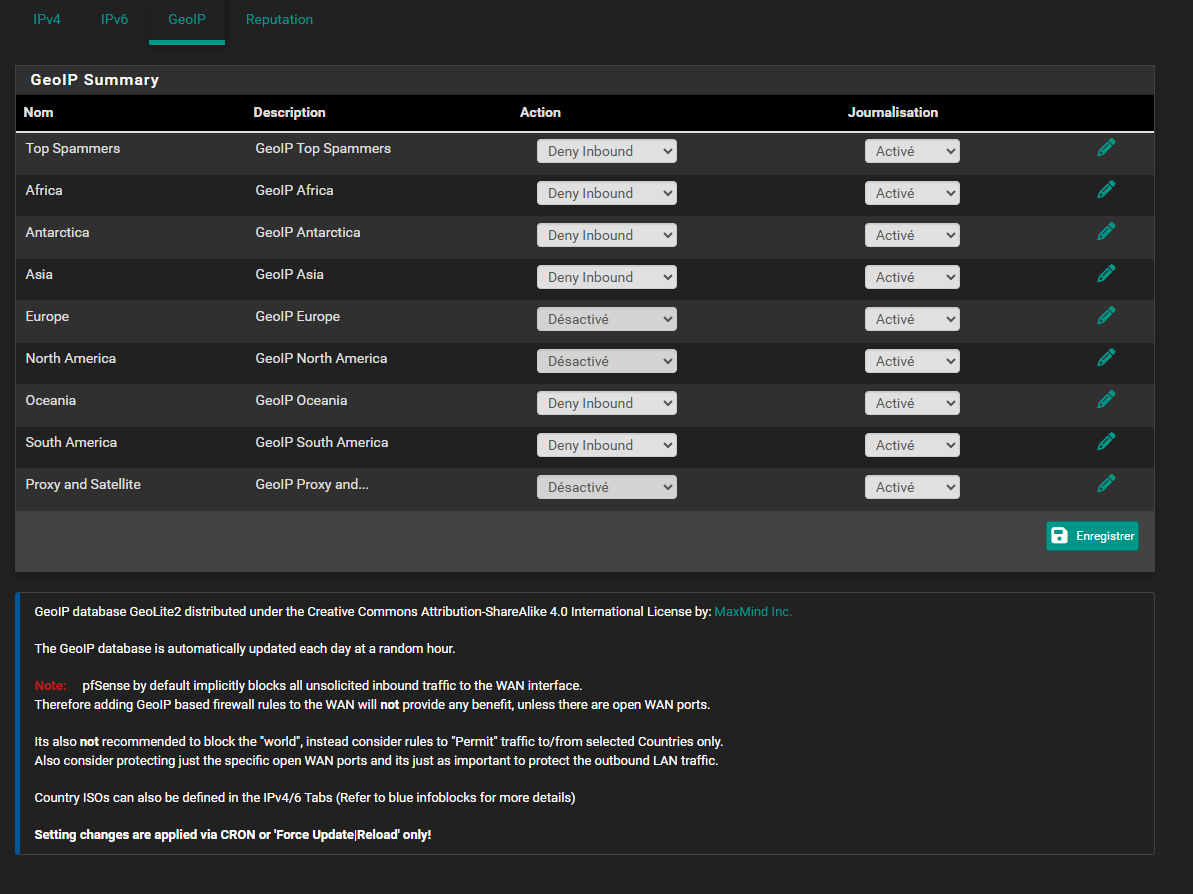
Task: Open Action dropdown for South America
Action: pos(606,445)
